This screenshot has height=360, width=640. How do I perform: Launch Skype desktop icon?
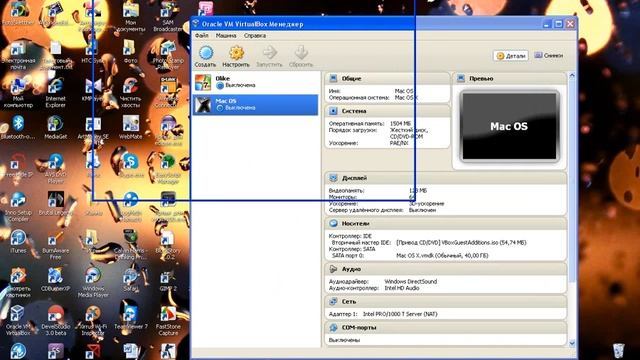click(131, 165)
